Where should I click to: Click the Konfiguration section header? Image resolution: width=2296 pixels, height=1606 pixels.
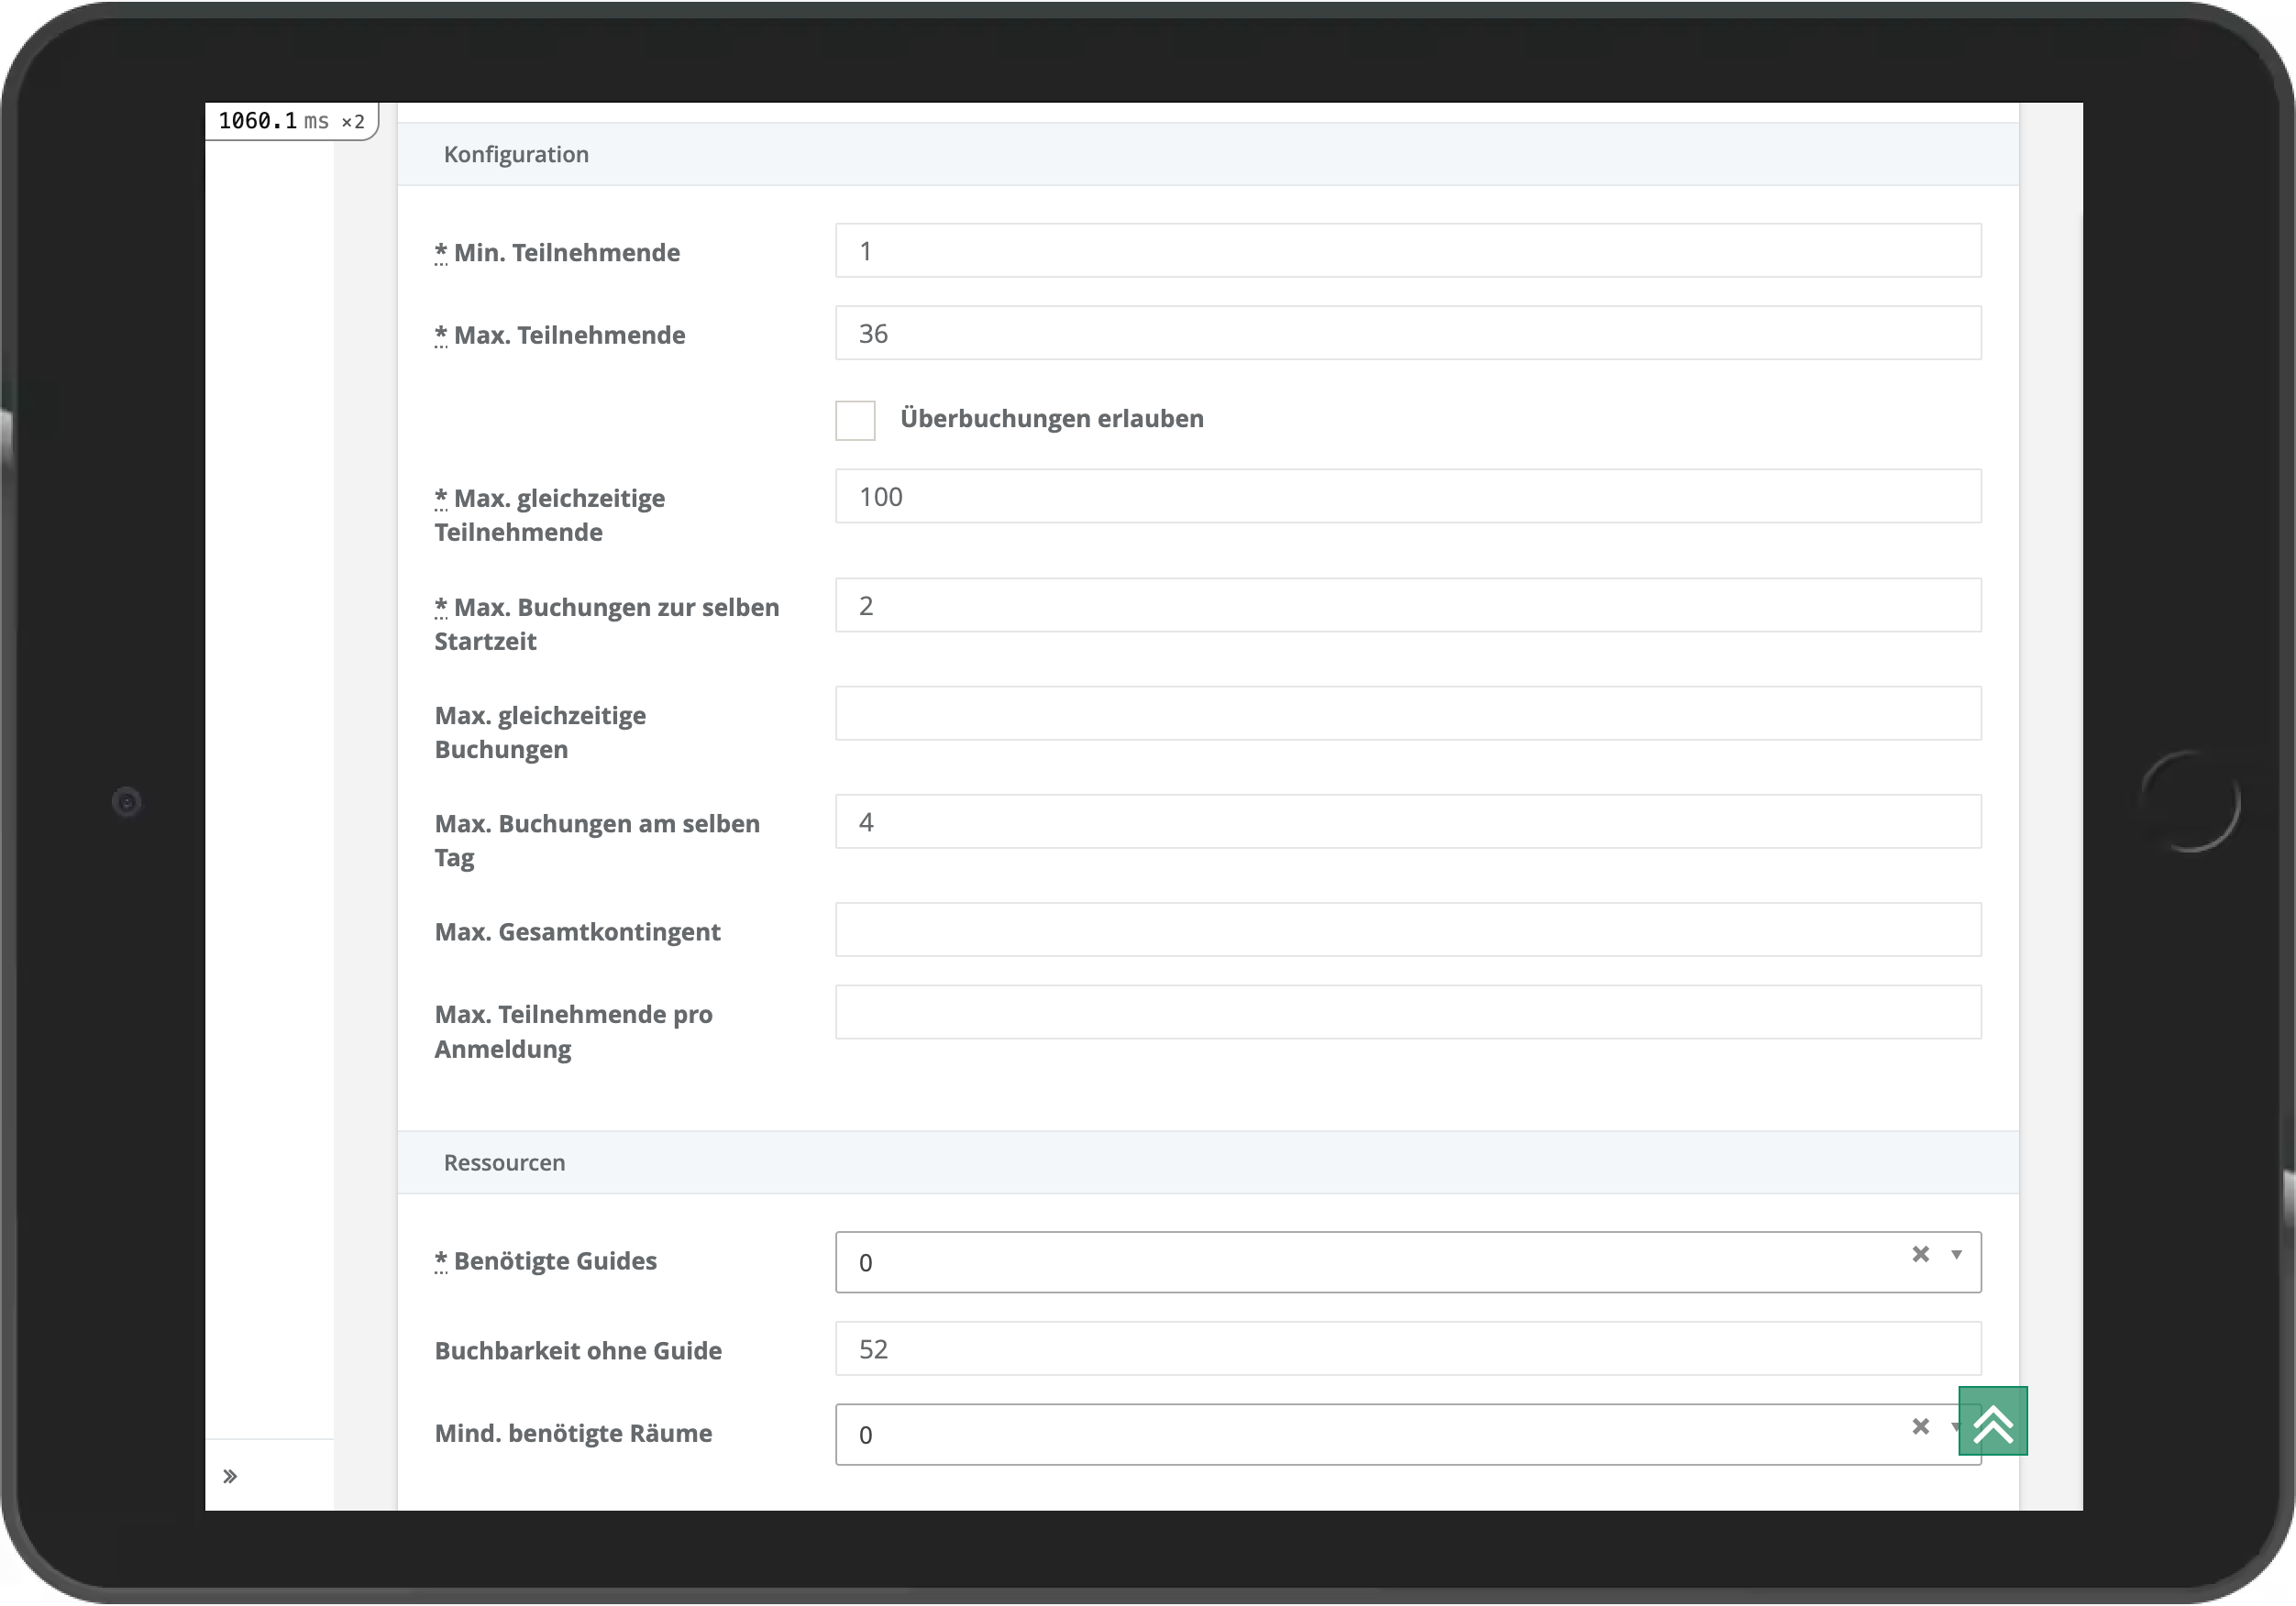[x=1208, y=154]
